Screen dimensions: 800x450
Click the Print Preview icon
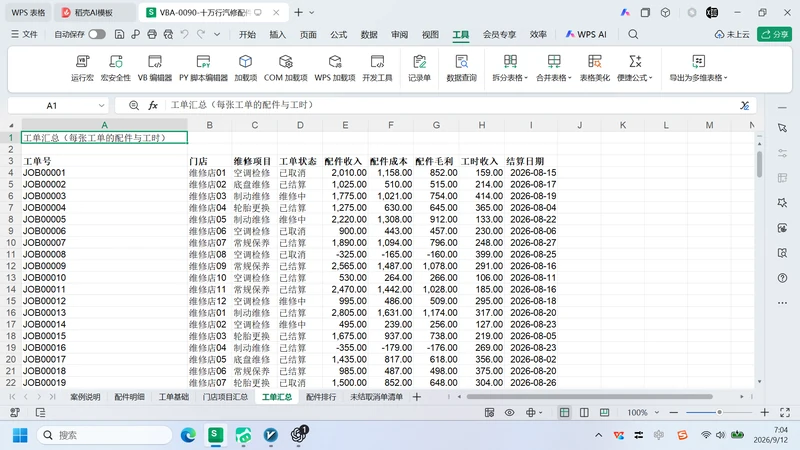168,34
